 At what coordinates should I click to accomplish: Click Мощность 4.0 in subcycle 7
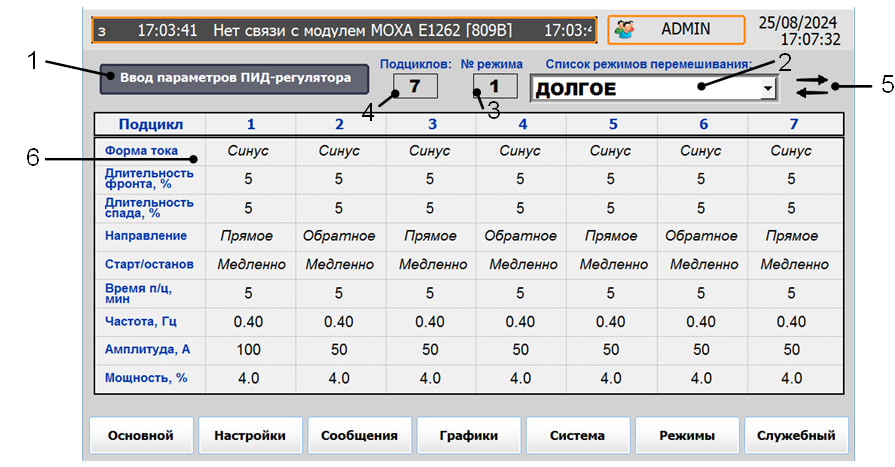pos(792,379)
